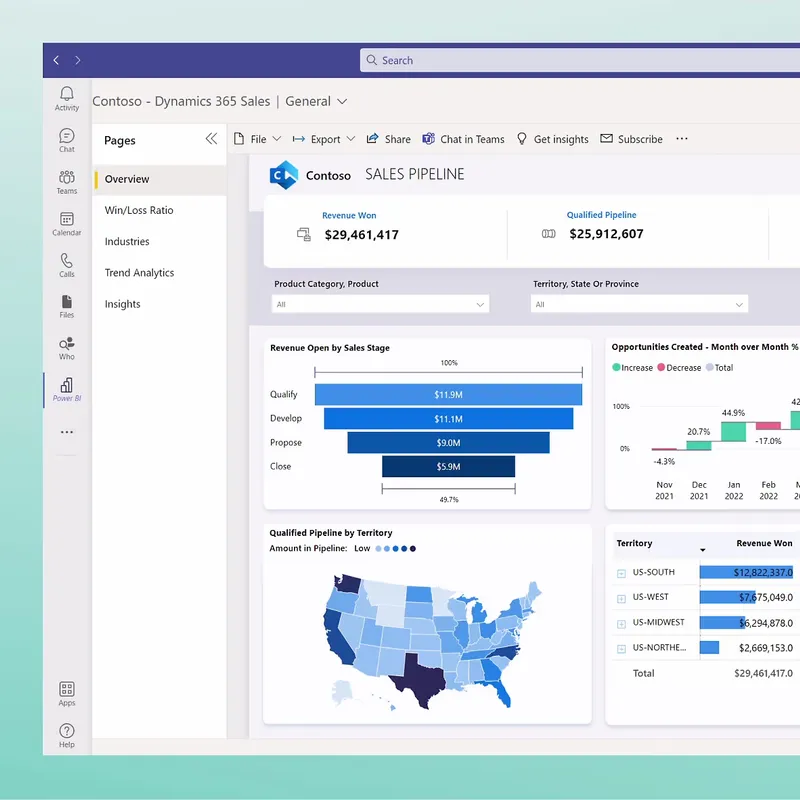
Task: Click the Close $5.9M funnel bar
Action: (448, 466)
